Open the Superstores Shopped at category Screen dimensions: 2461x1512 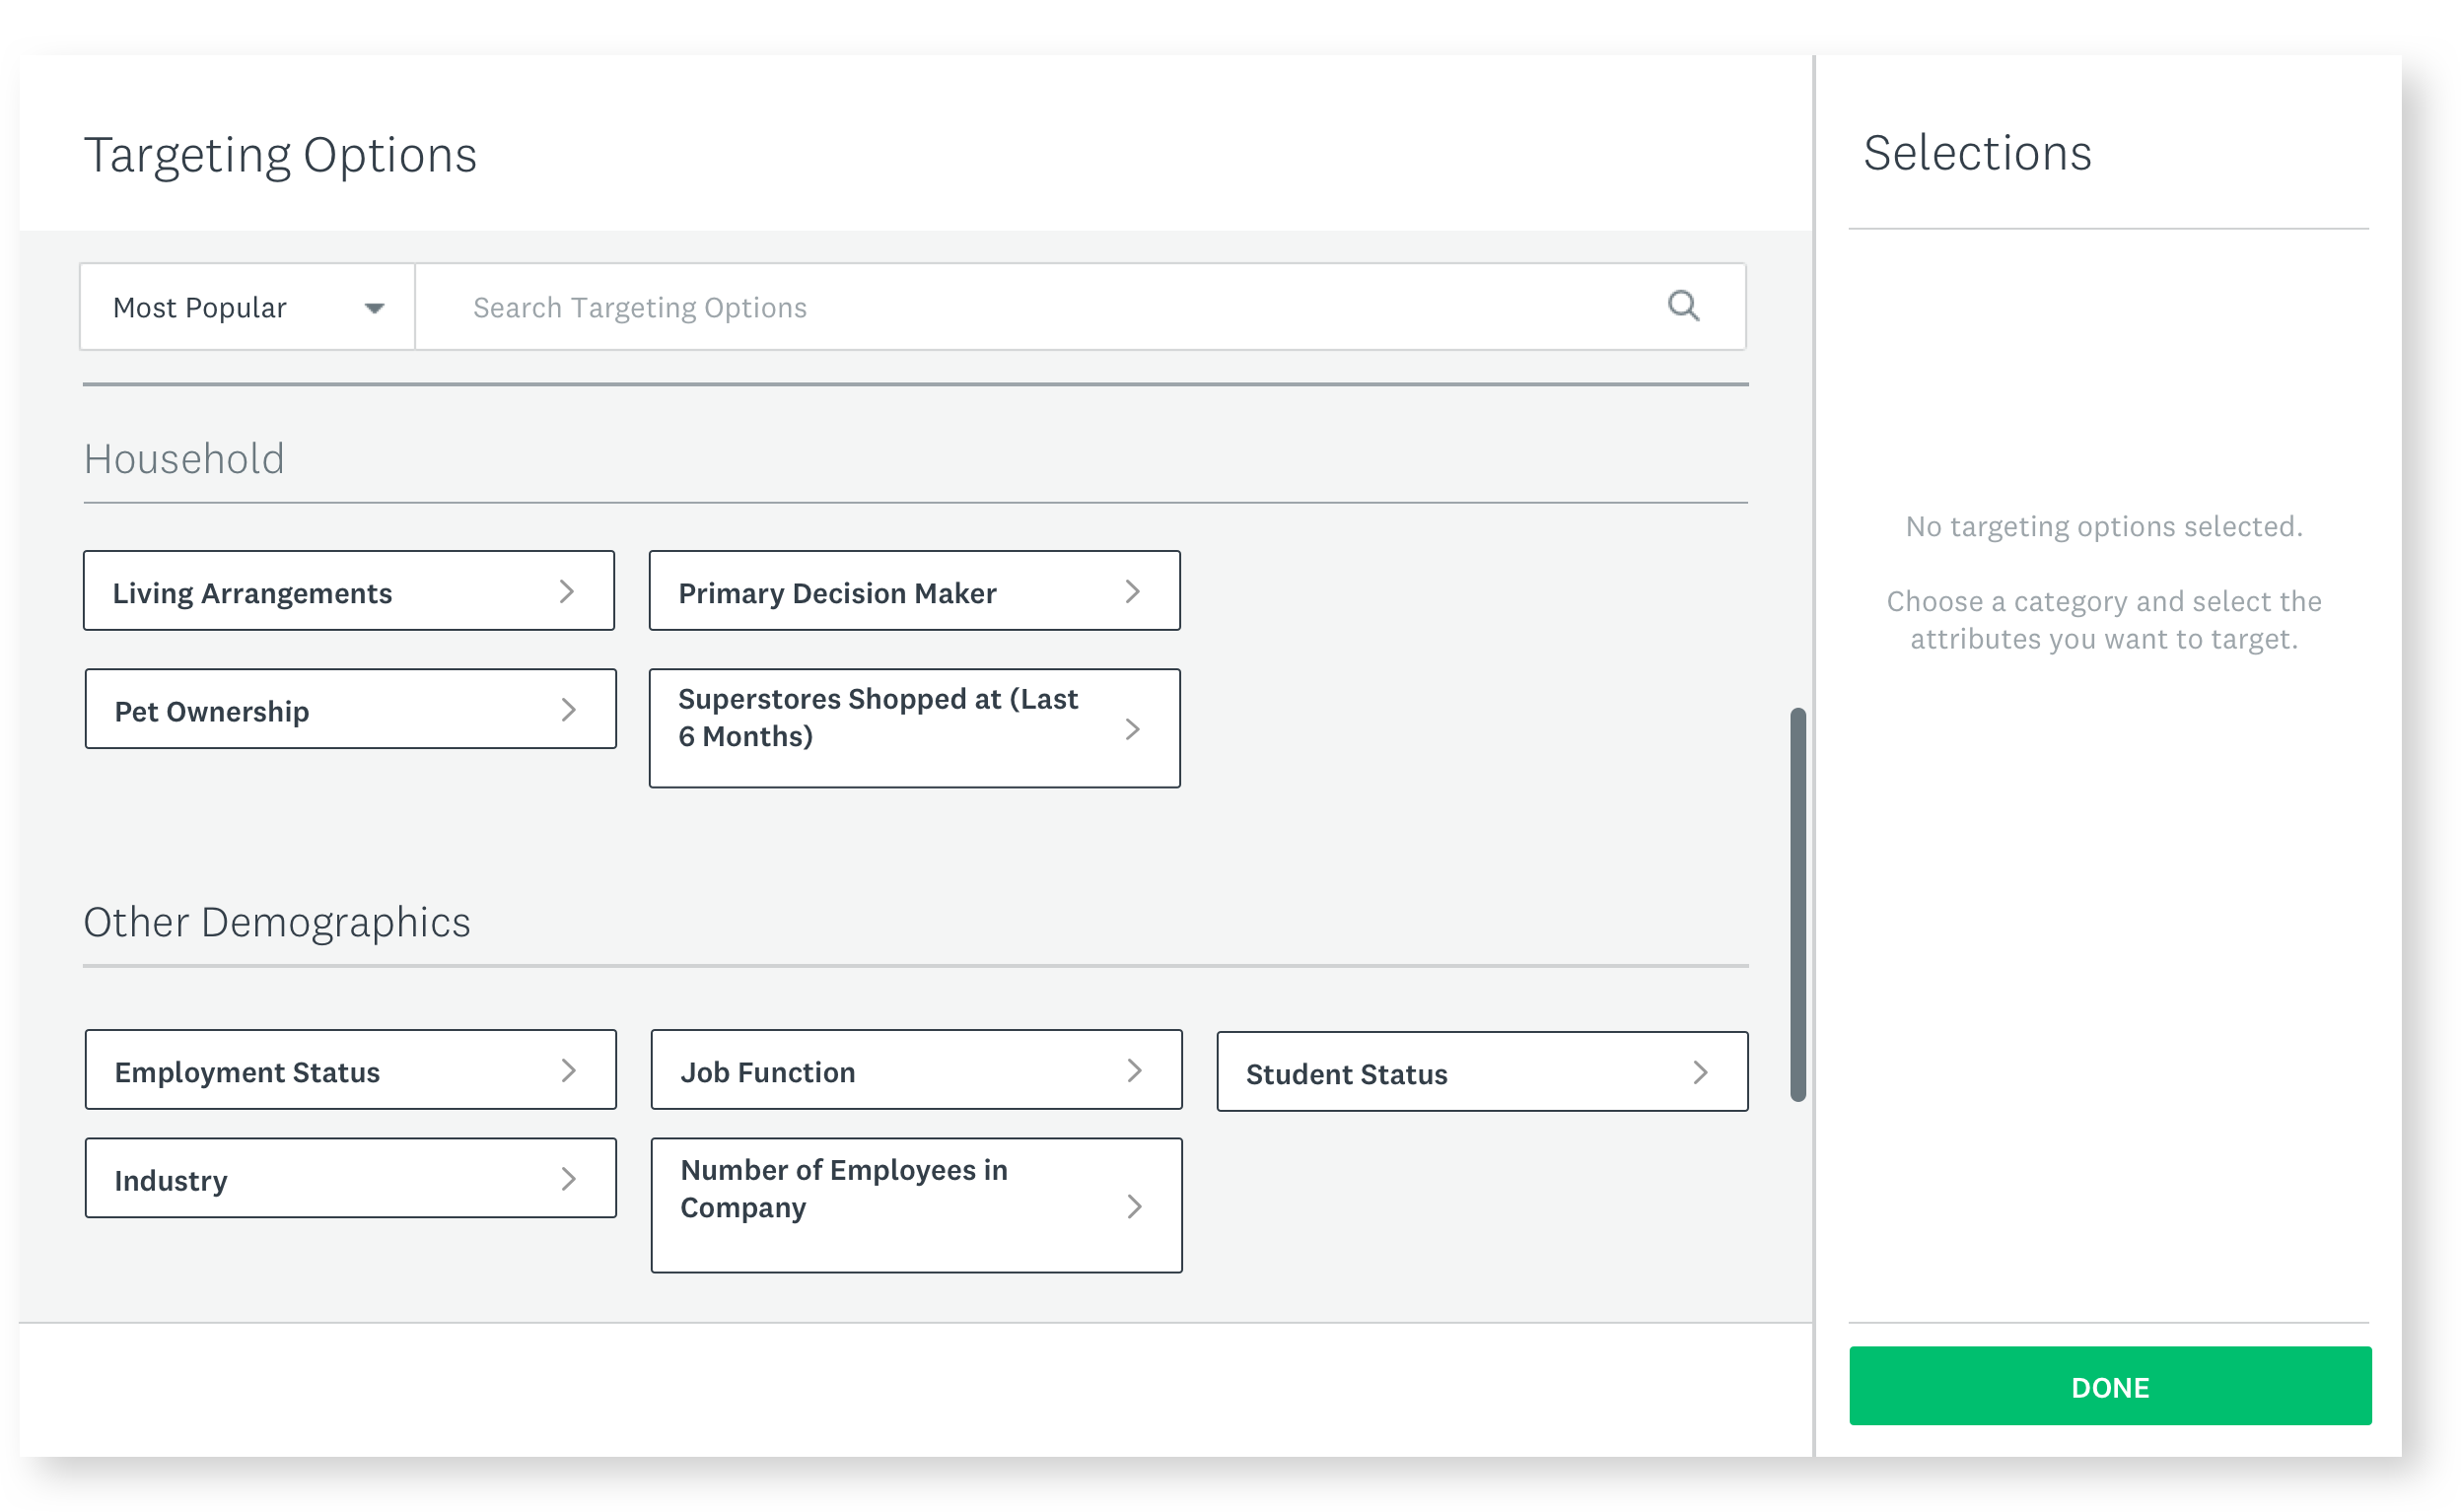(x=914, y=727)
